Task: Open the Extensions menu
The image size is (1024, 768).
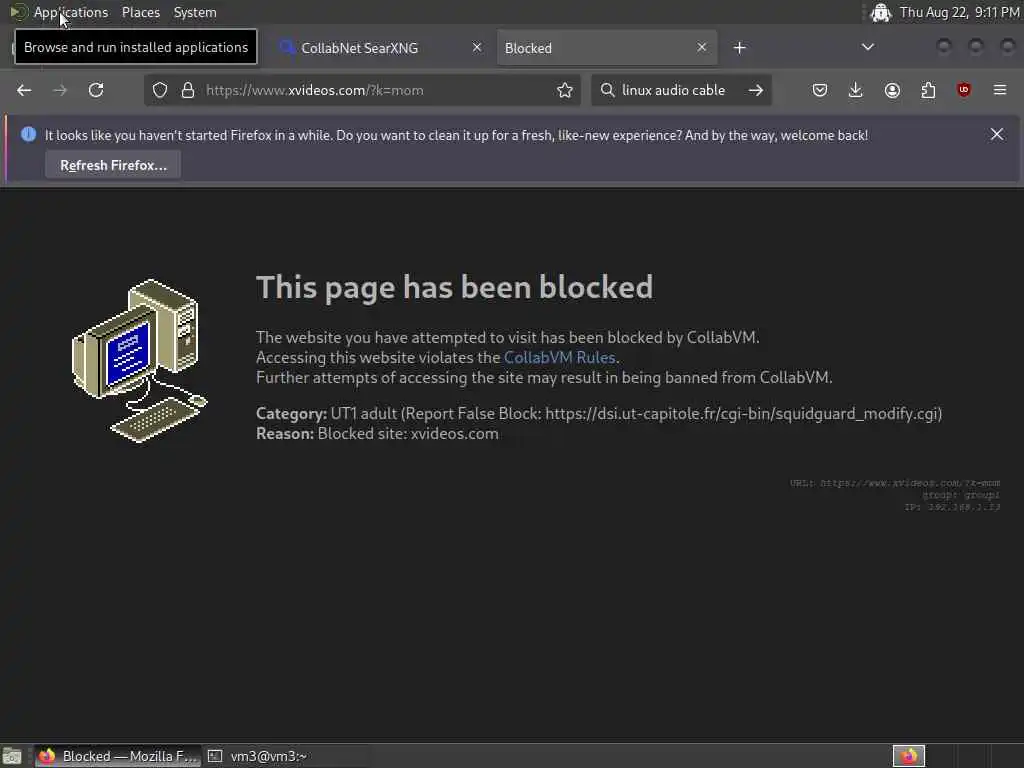Action: 928,90
